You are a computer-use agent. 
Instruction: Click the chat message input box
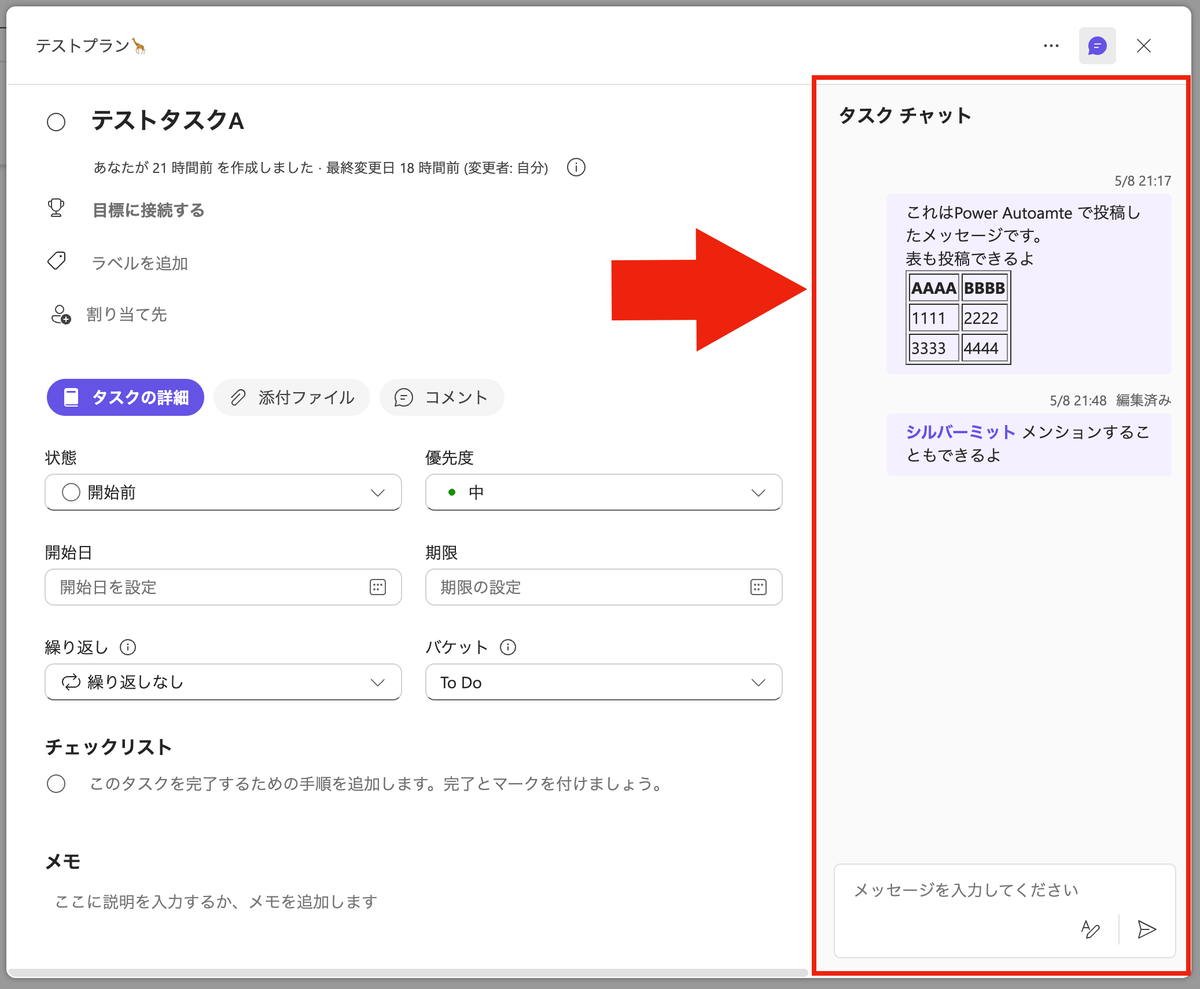click(1005, 911)
